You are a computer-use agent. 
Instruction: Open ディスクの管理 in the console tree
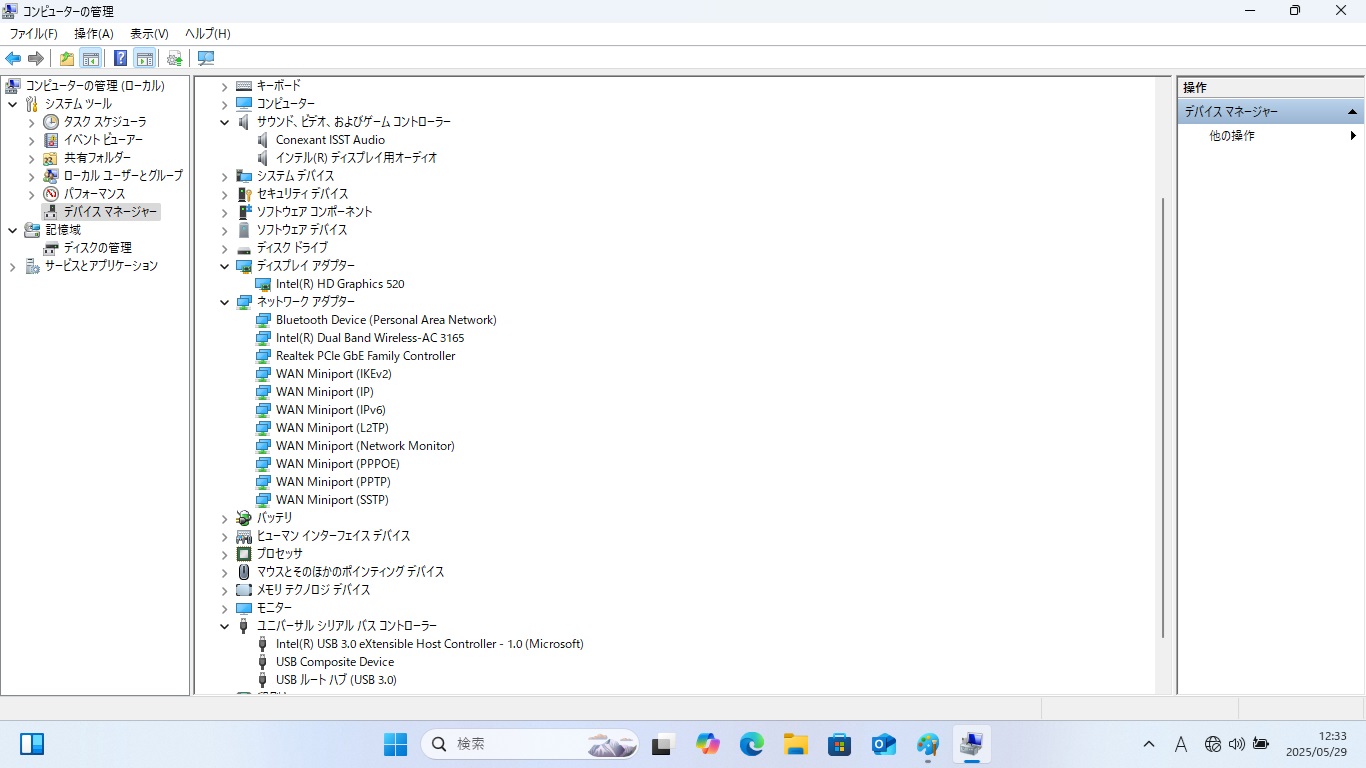tap(97, 248)
